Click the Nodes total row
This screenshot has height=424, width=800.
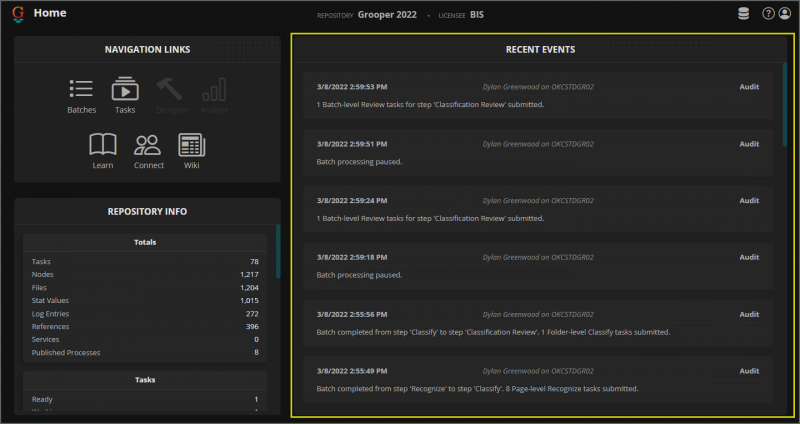(145, 275)
